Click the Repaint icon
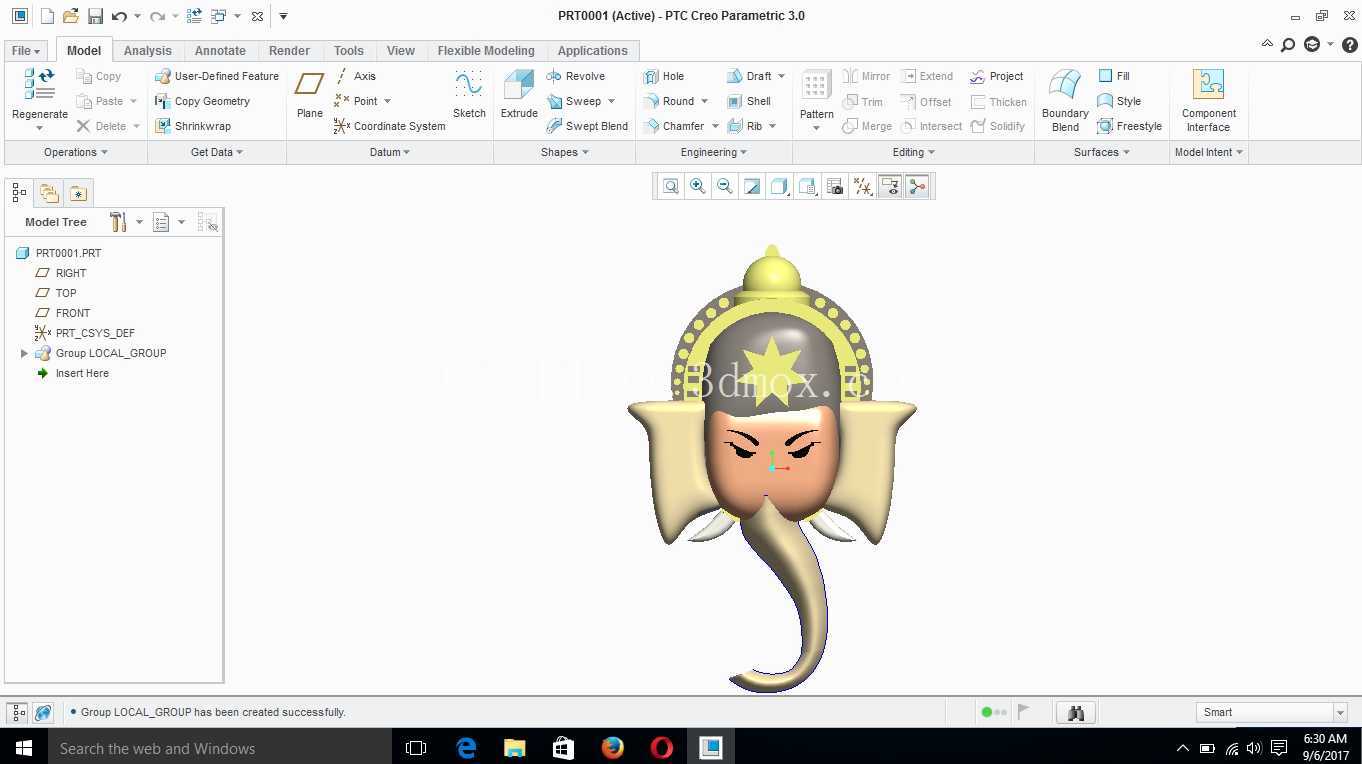 pyautogui.click(x=752, y=186)
